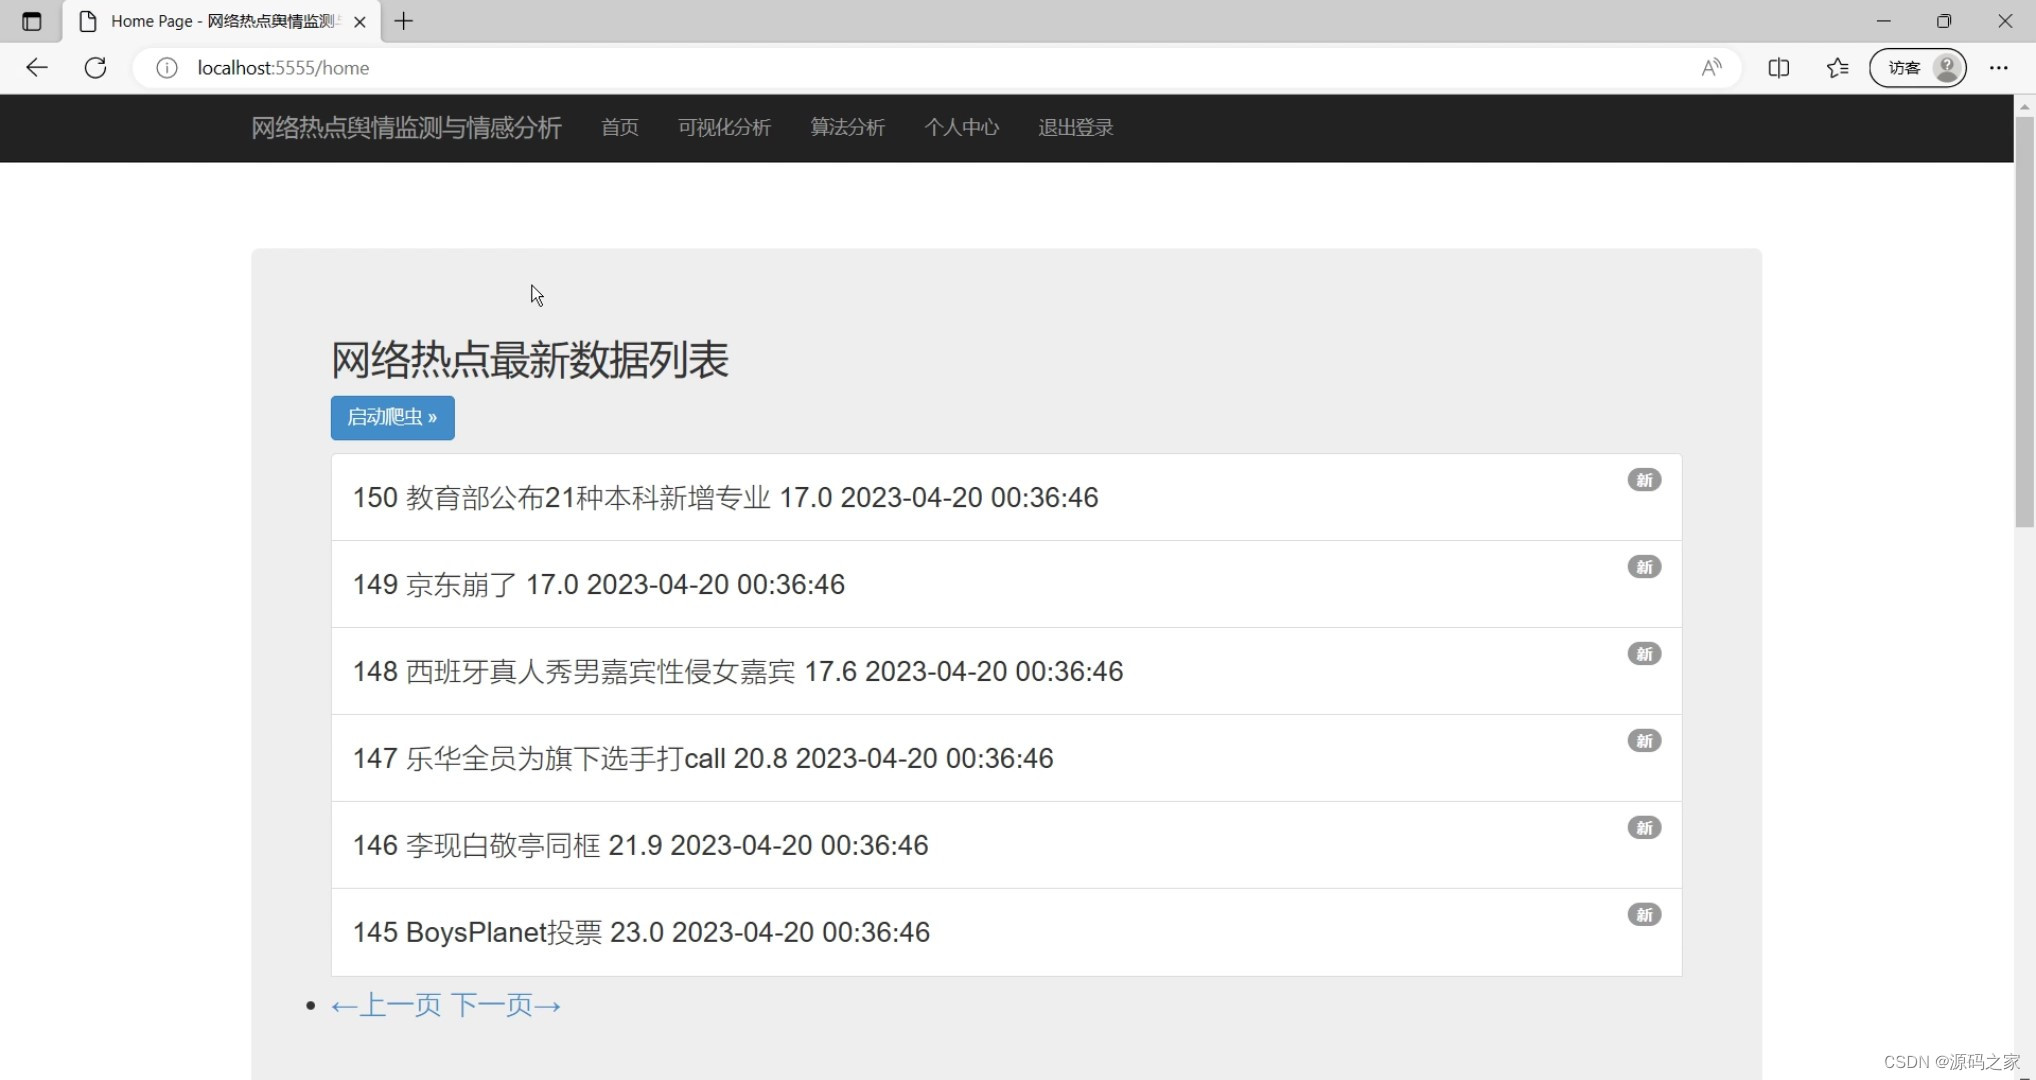Click the page reload icon
This screenshot has width=2036, height=1080.
click(95, 67)
